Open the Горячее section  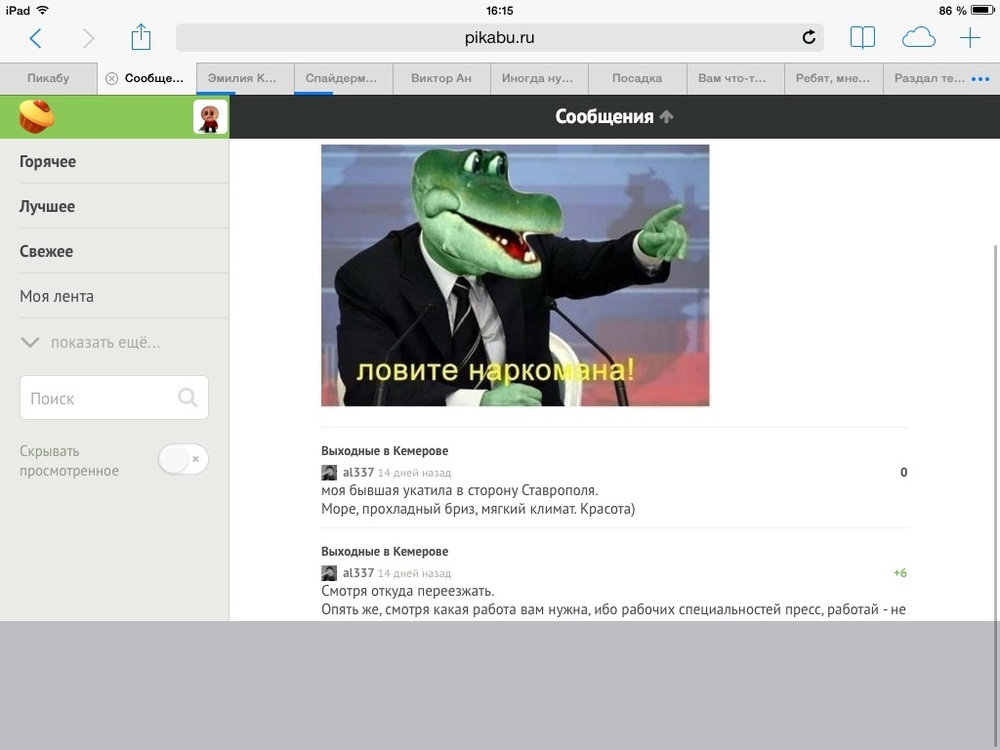coord(48,162)
